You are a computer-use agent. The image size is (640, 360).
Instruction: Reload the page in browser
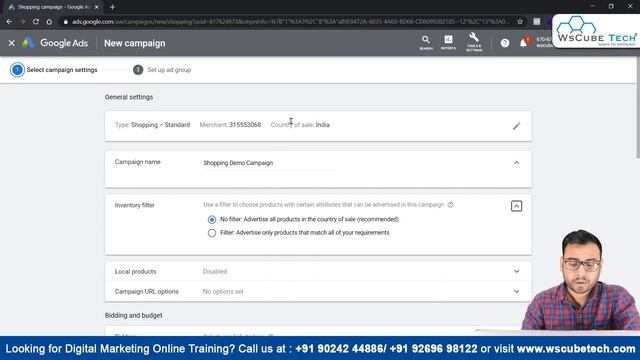coord(36,22)
